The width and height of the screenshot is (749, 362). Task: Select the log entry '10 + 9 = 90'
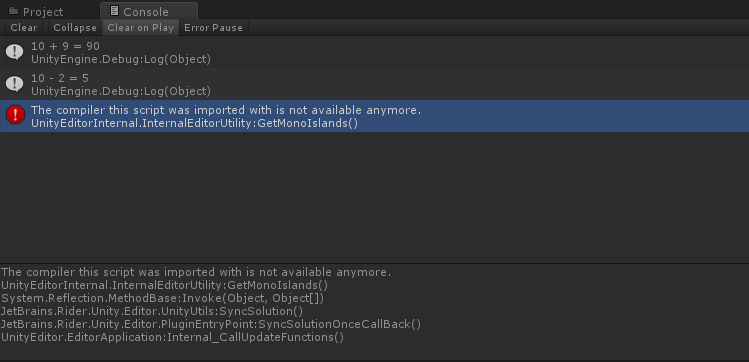374,52
